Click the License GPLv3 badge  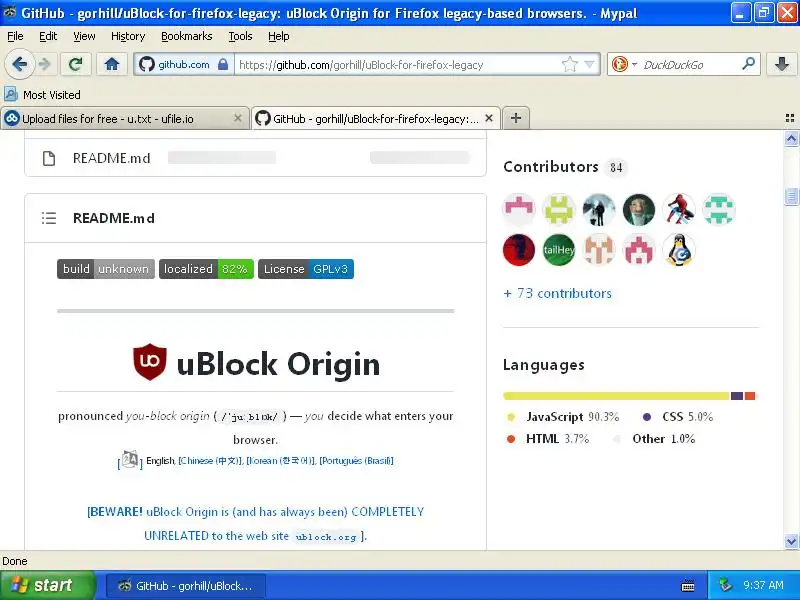(x=306, y=269)
